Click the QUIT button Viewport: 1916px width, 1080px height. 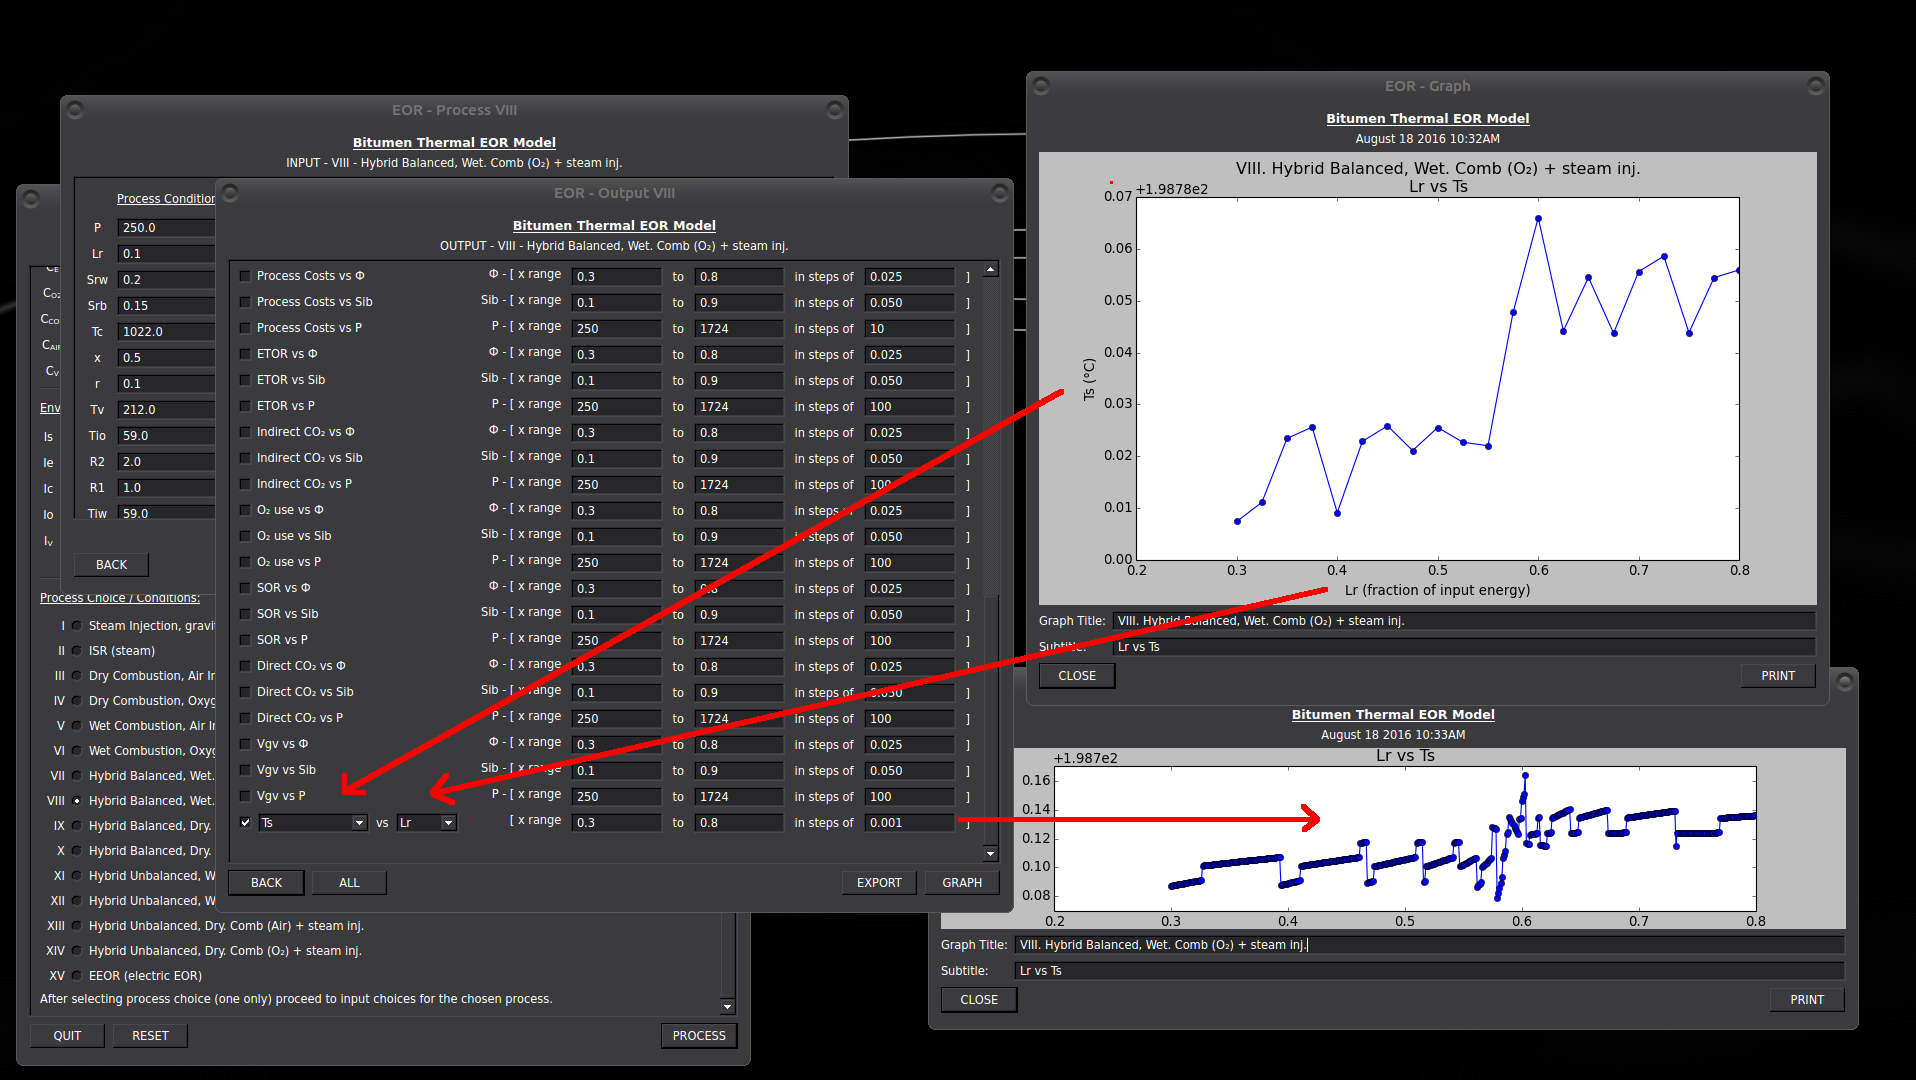[67, 1036]
